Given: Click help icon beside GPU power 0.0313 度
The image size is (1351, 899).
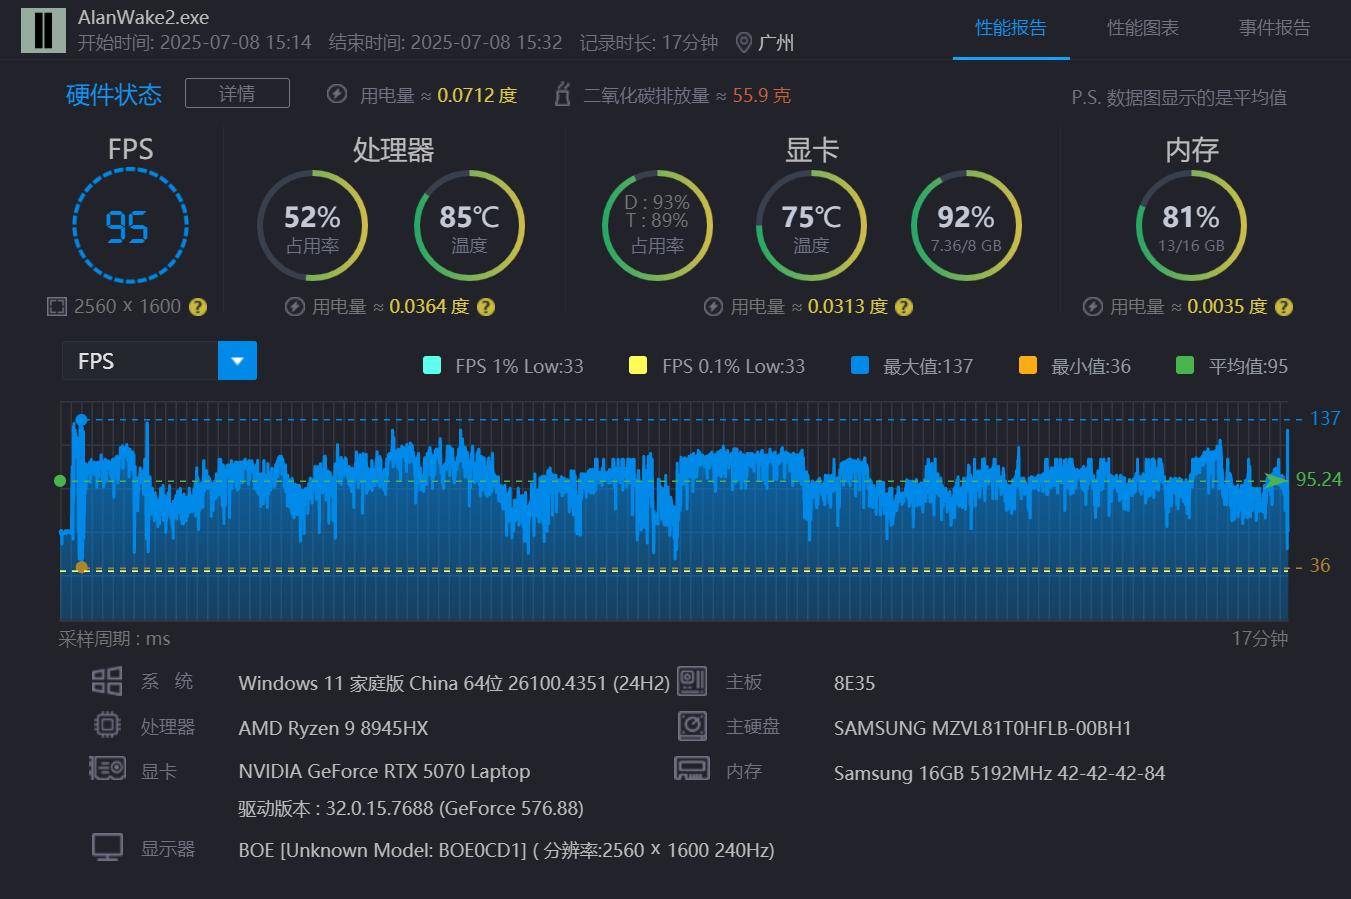Looking at the screenshot, I should click(904, 307).
